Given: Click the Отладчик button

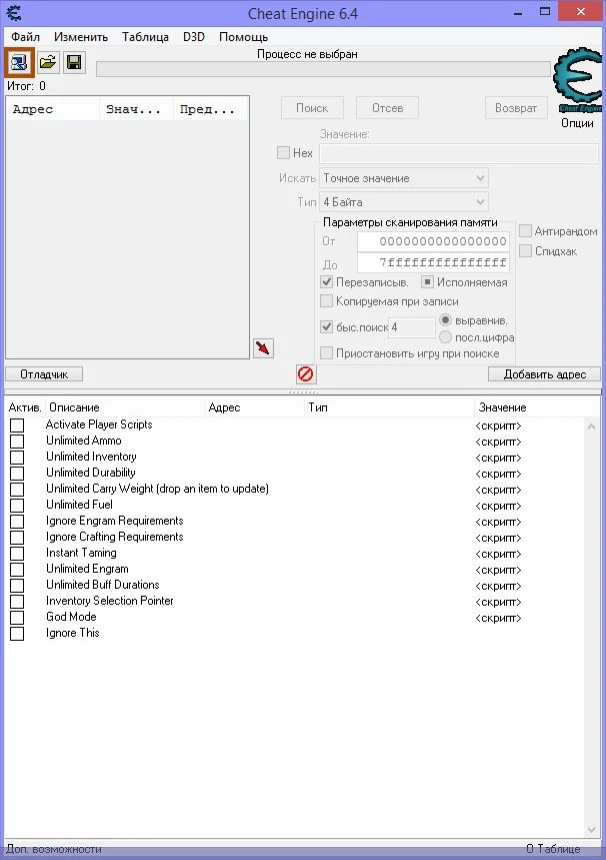Looking at the screenshot, I should click(x=44, y=374).
